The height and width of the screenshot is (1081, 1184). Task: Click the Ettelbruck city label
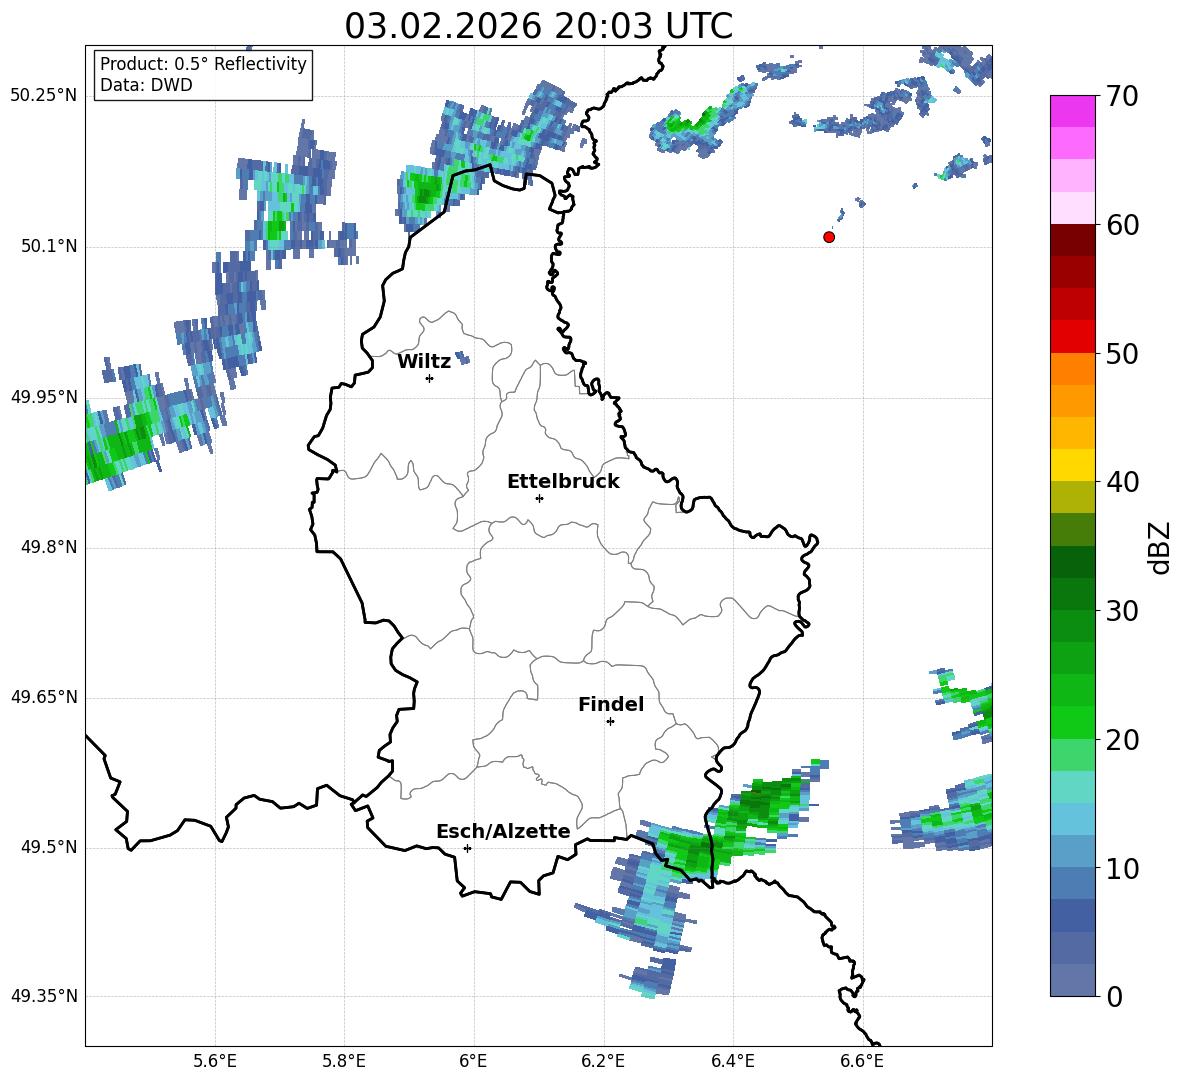[x=563, y=482]
